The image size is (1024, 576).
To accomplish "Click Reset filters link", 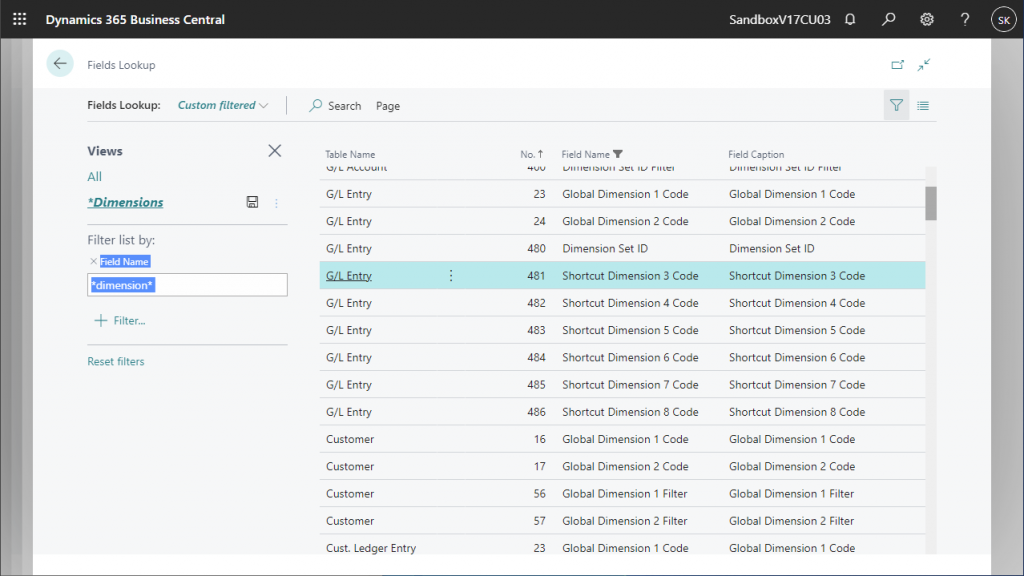I will [116, 361].
